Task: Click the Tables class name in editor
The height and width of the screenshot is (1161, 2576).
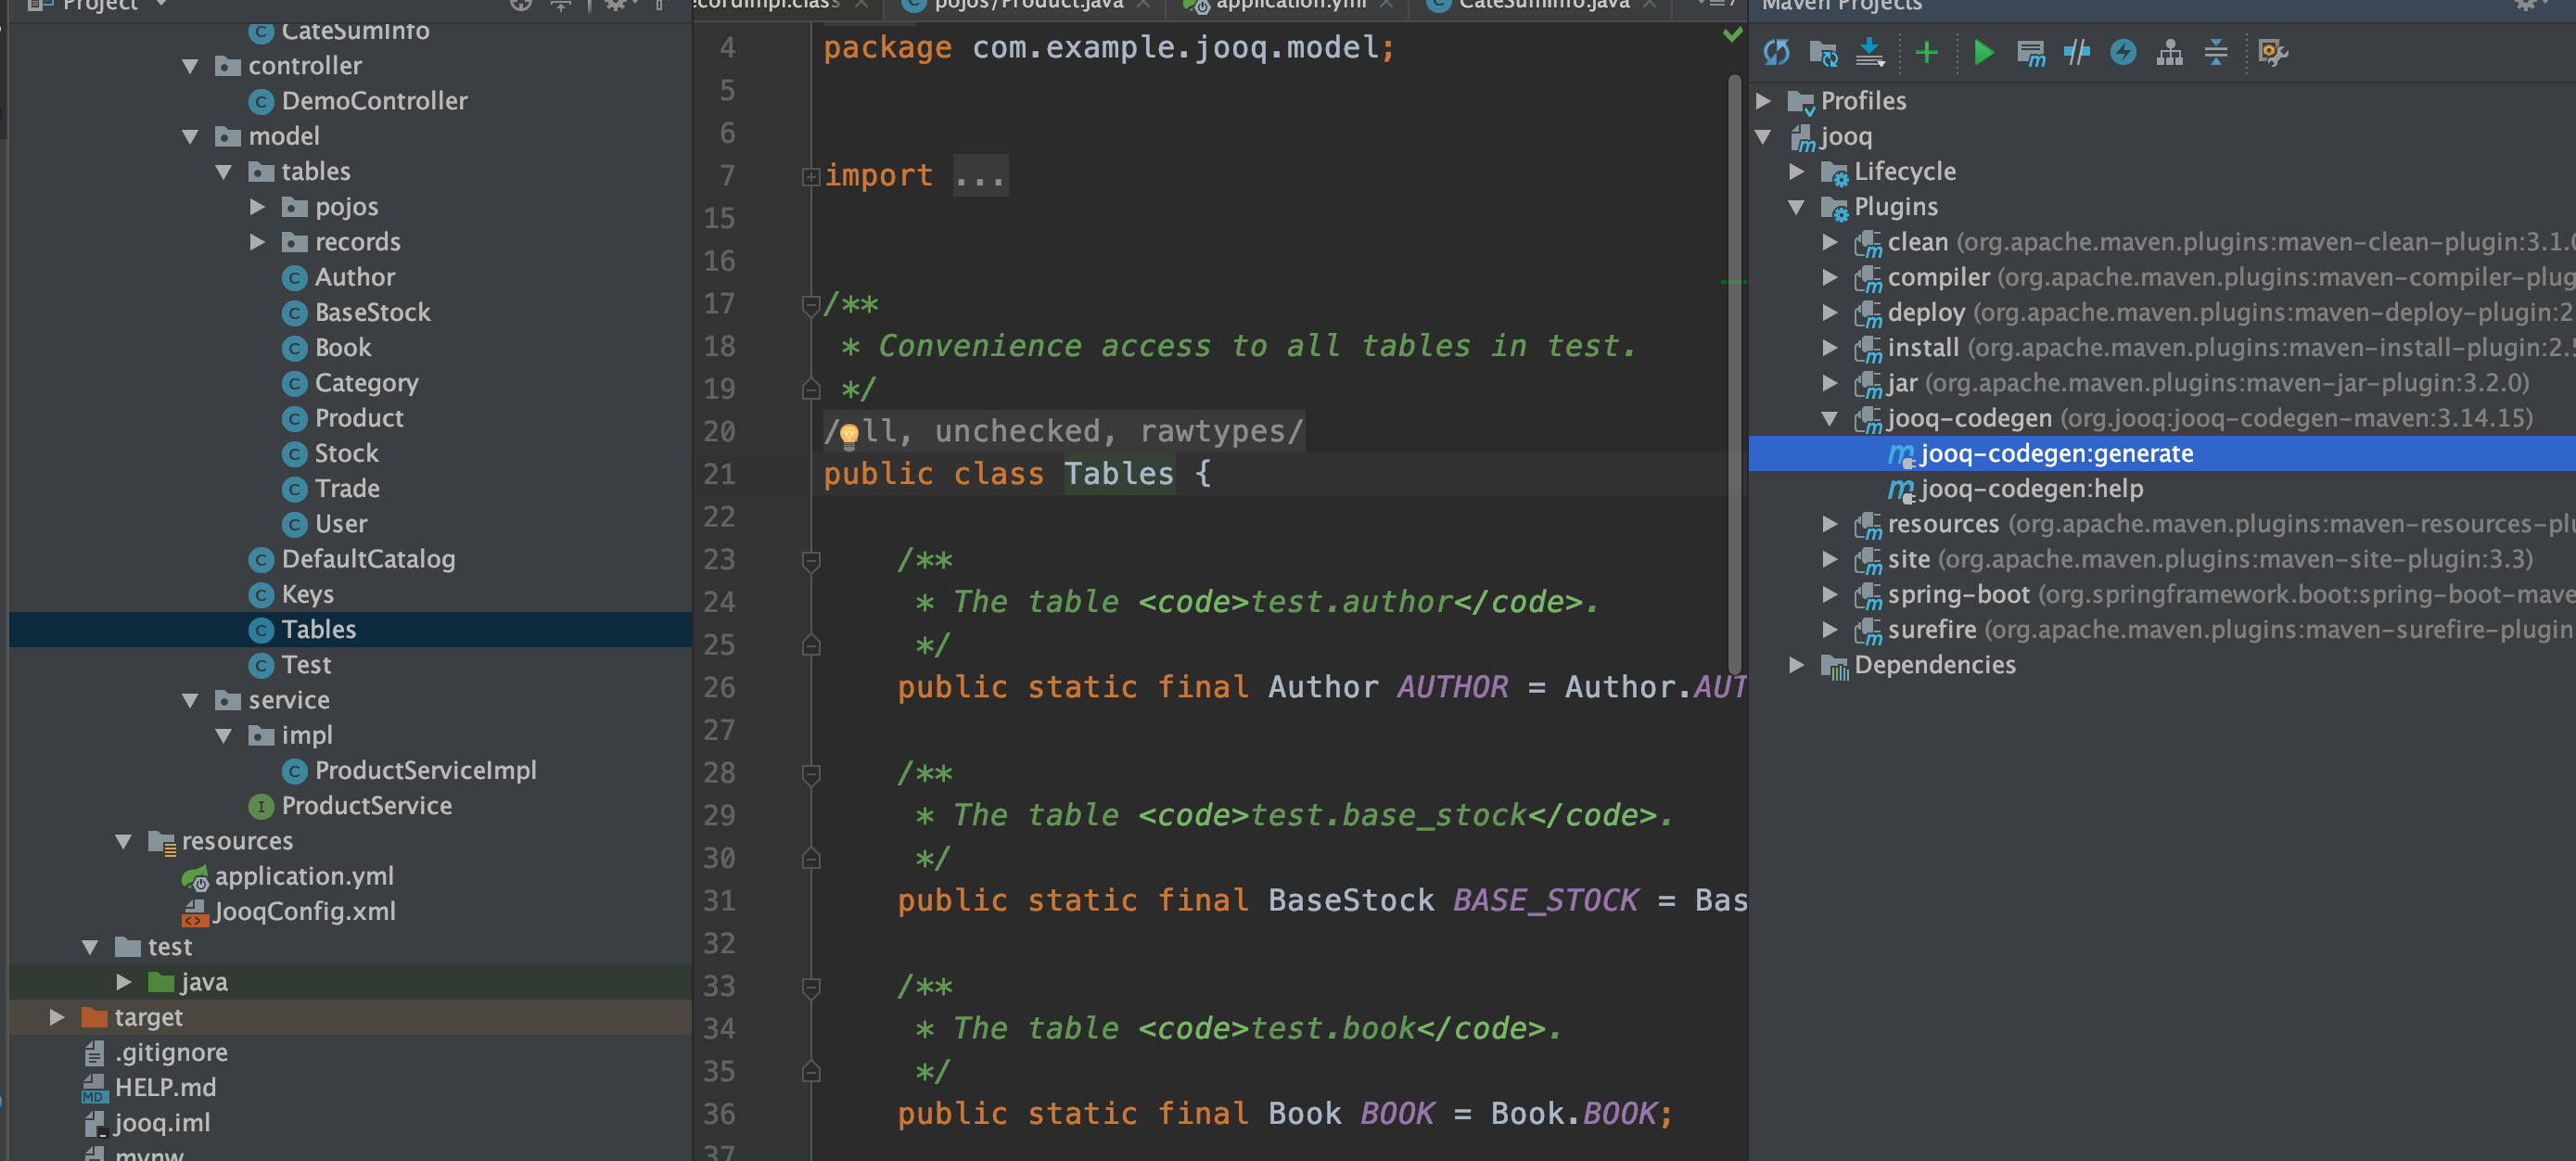Action: [1118, 475]
